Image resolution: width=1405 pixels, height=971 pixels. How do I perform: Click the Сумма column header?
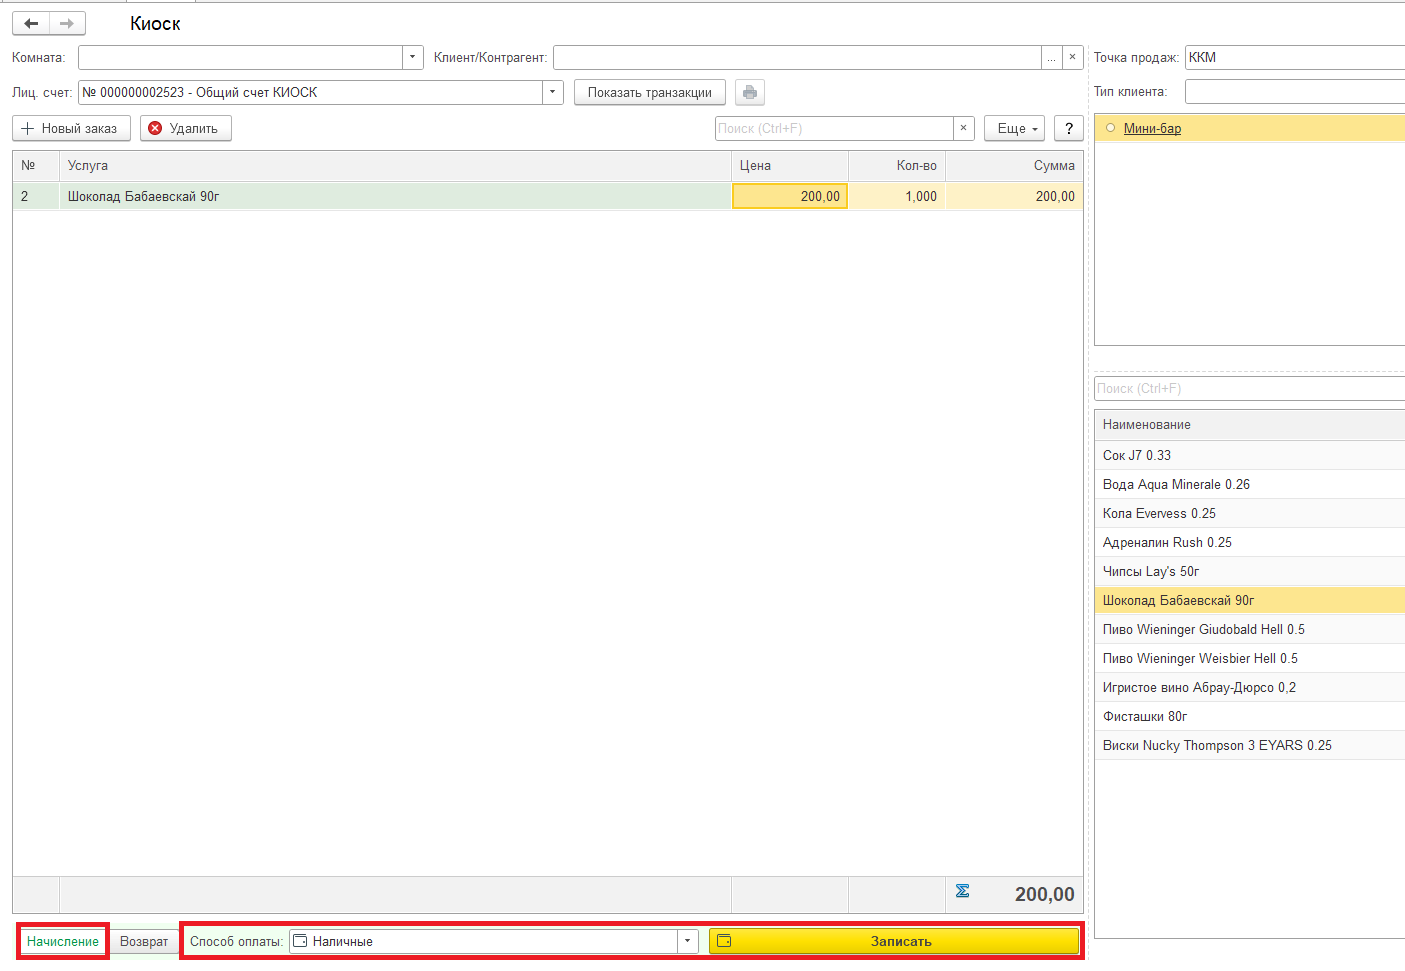pyautogui.click(x=1014, y=166)
